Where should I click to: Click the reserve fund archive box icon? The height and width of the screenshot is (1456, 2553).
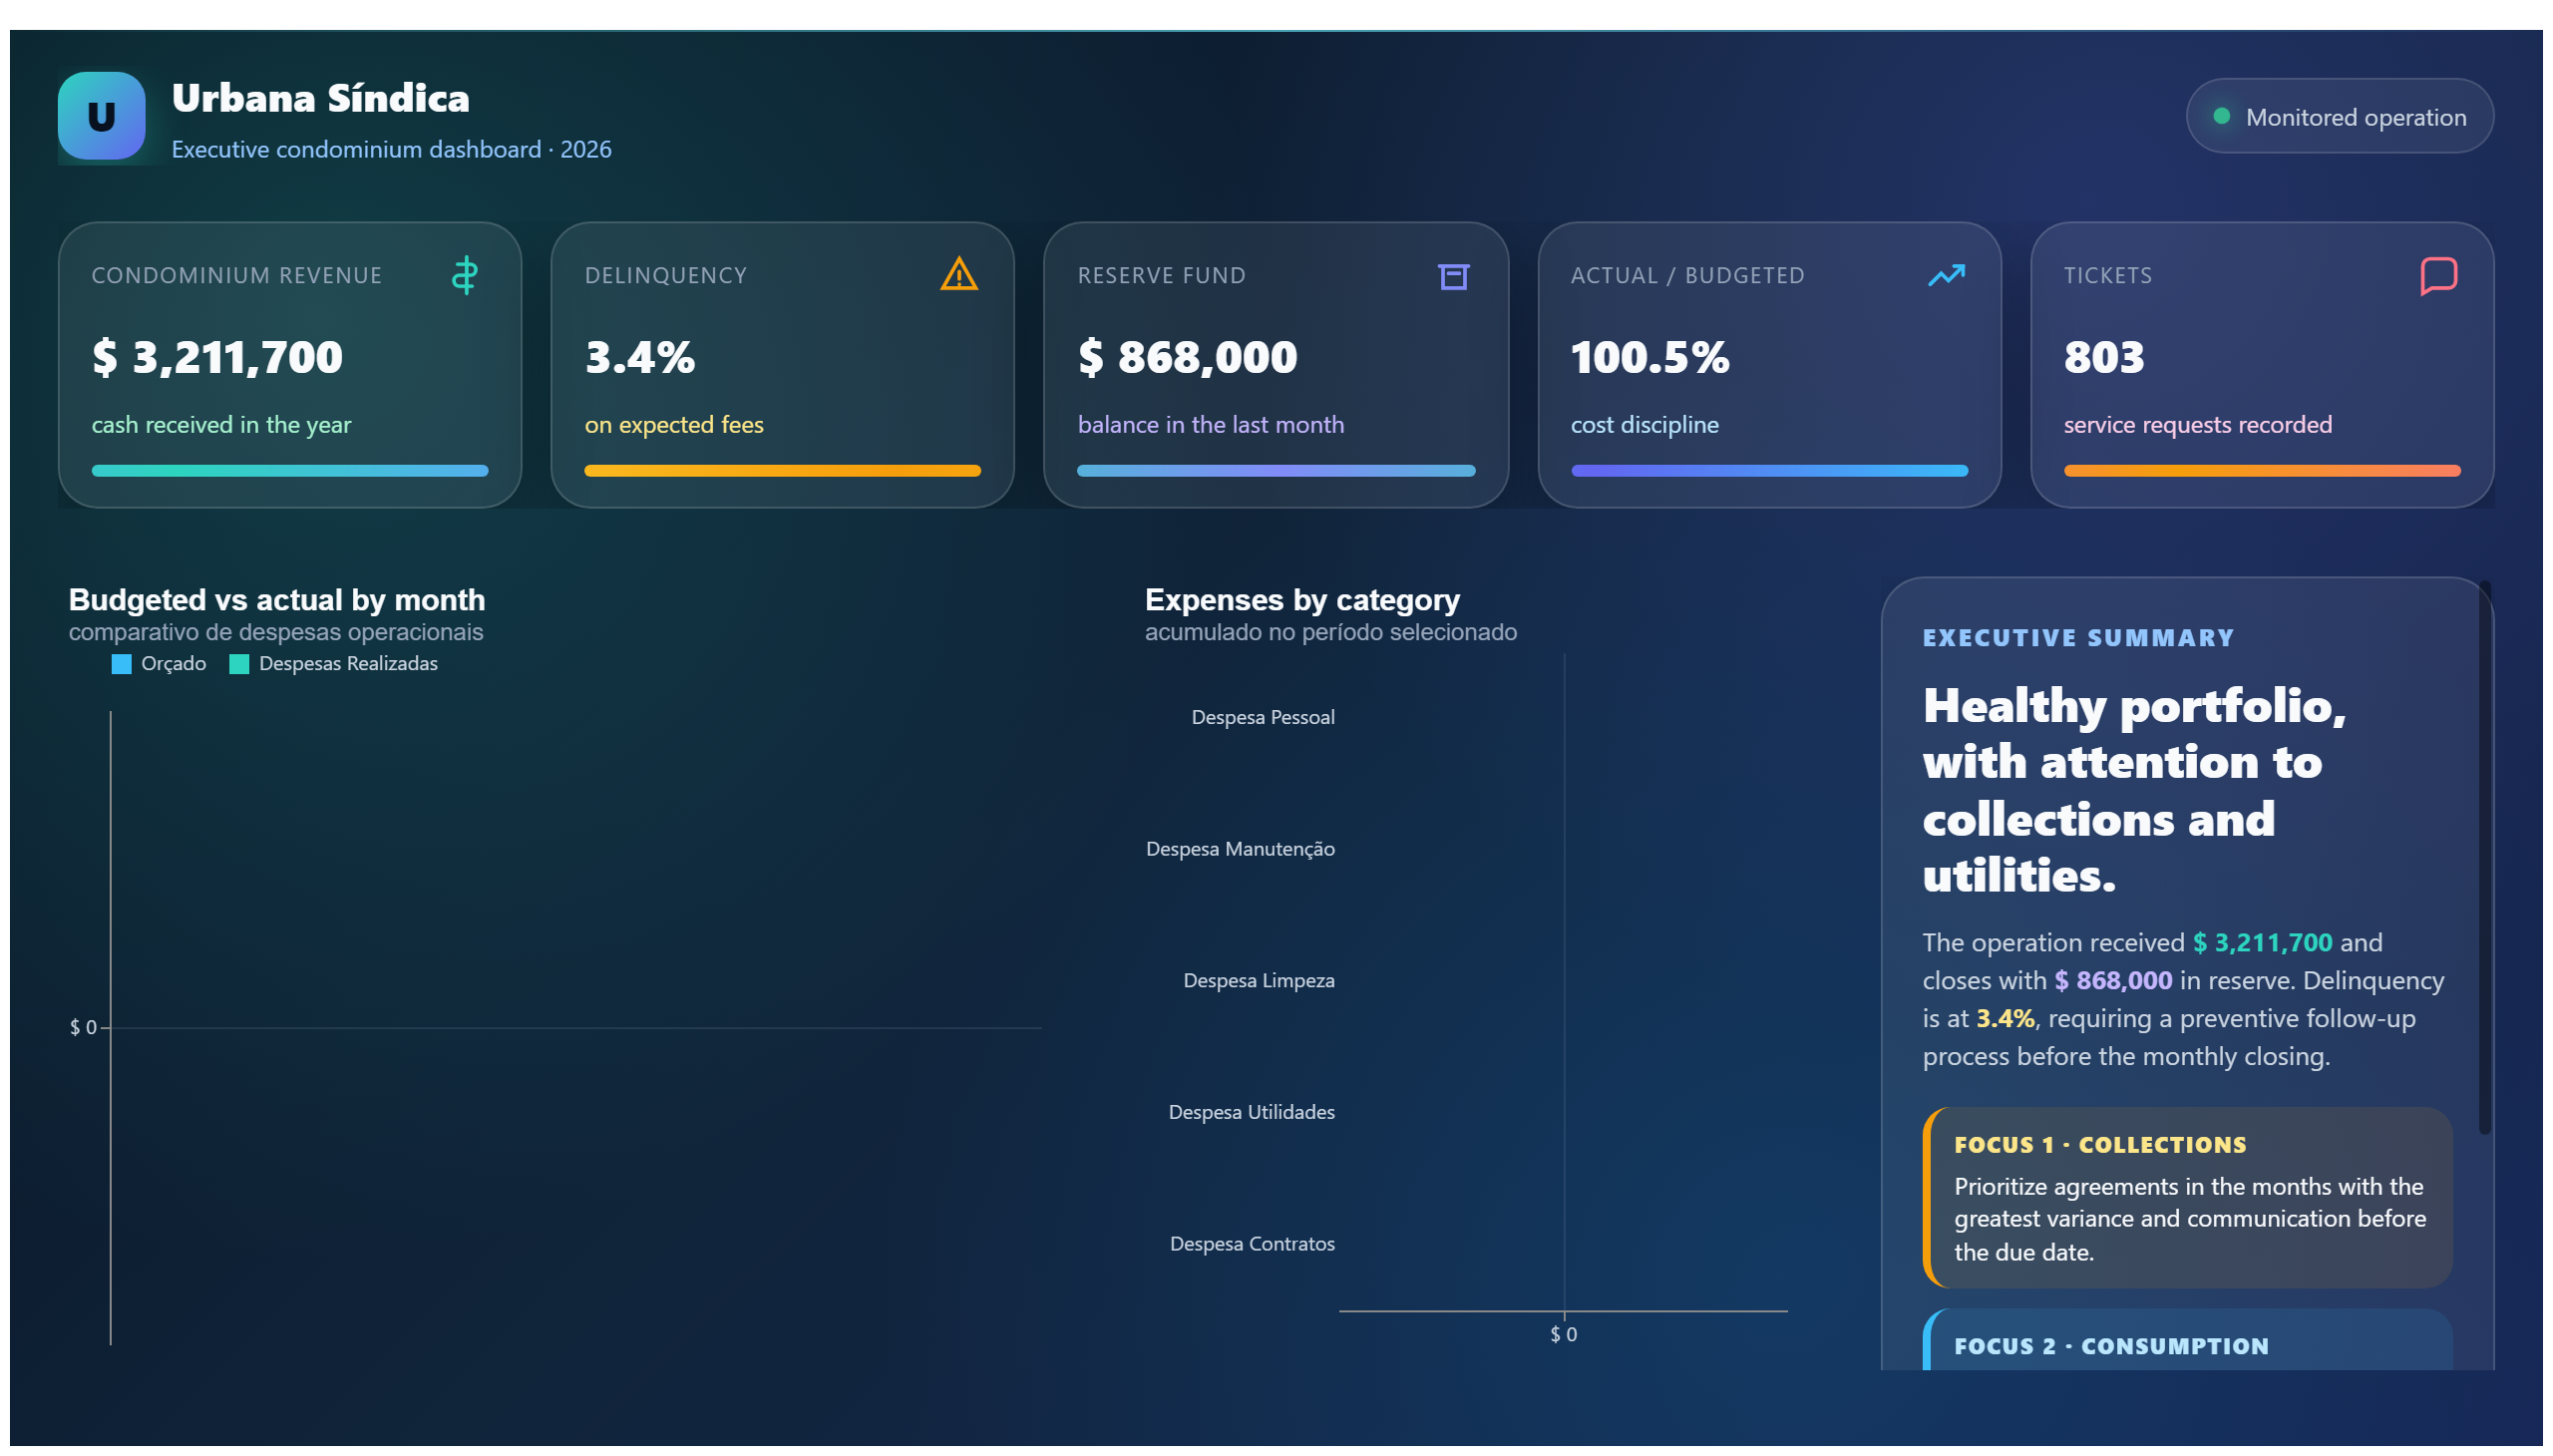(x=1452, y=276)
